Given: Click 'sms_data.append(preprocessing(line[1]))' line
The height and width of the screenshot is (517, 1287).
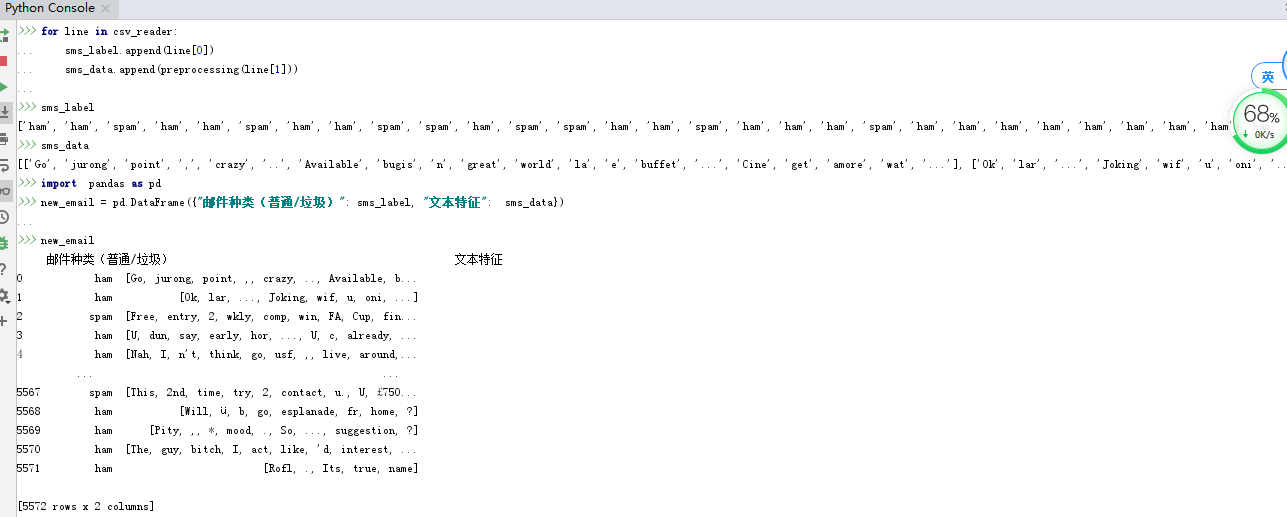Looking at the screenshot, I should (x=182, y=69).
